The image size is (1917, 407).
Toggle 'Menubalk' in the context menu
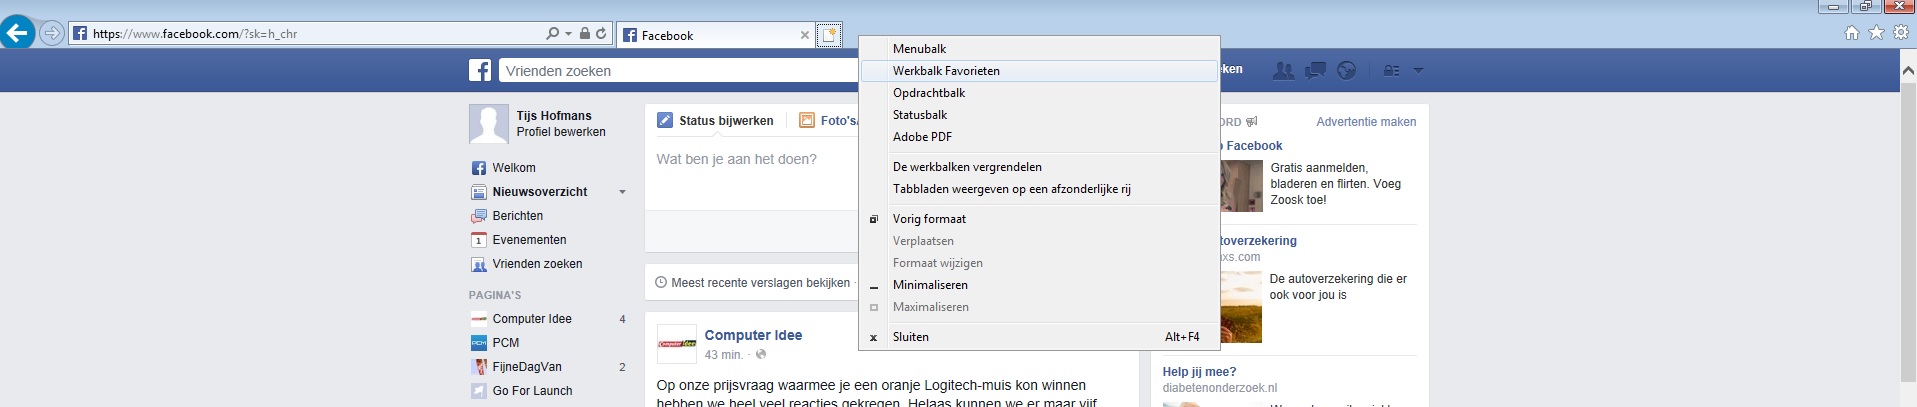pyautogui.click(x=1039, y=48)
